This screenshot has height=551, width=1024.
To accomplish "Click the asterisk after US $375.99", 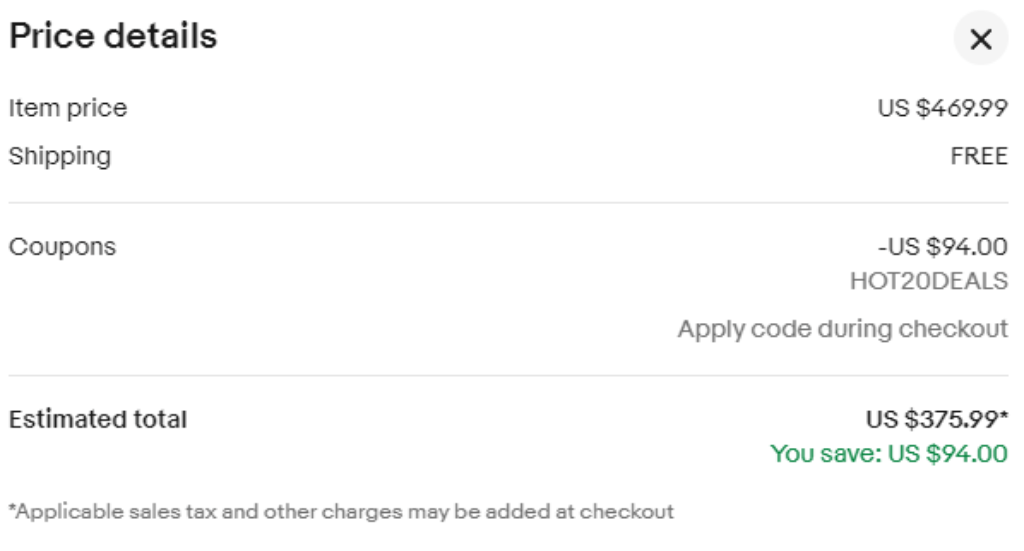I will point(1004,415).
